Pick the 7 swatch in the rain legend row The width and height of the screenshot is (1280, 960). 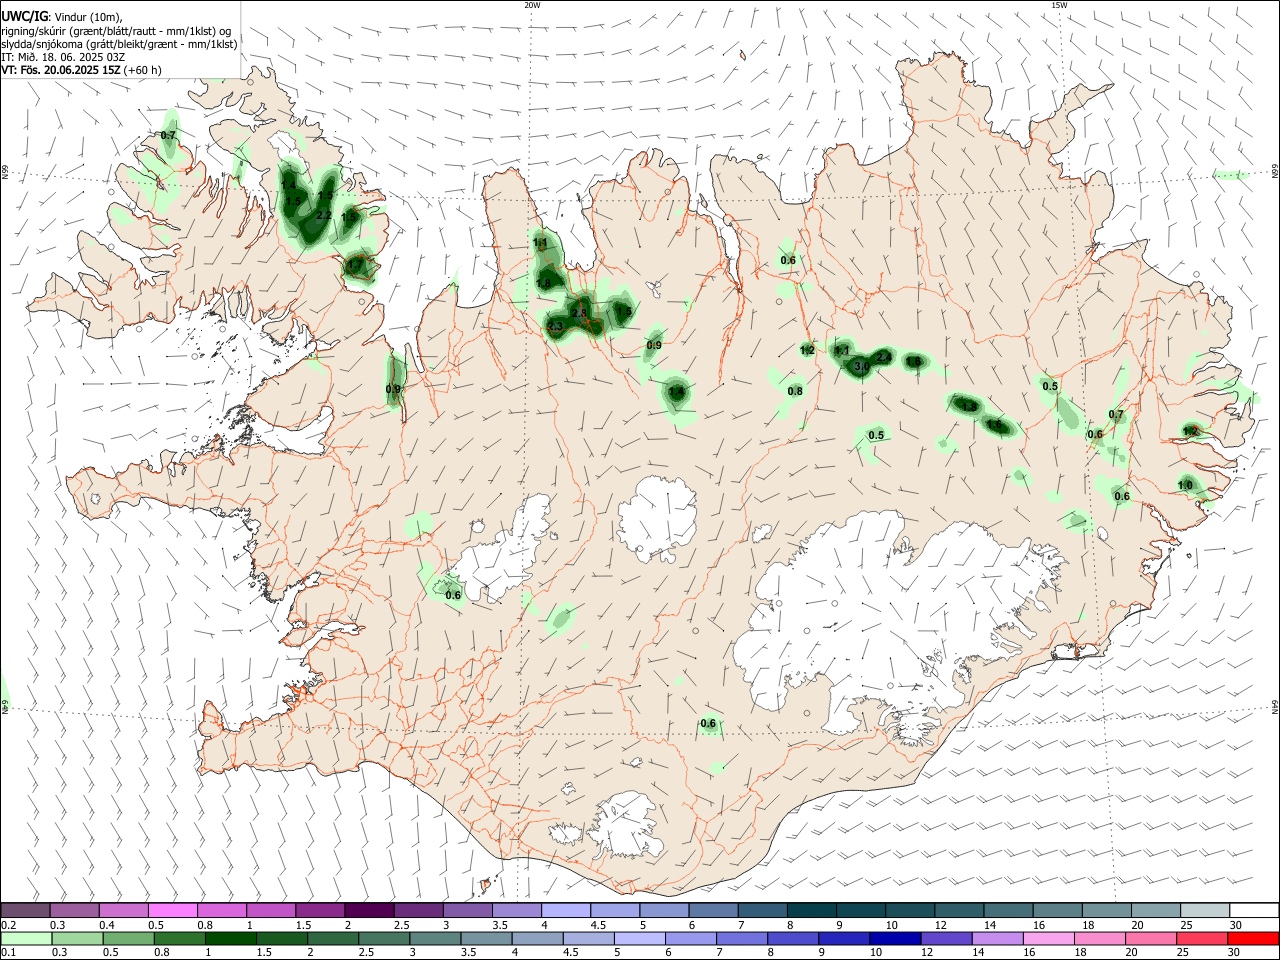click(742, 938)
